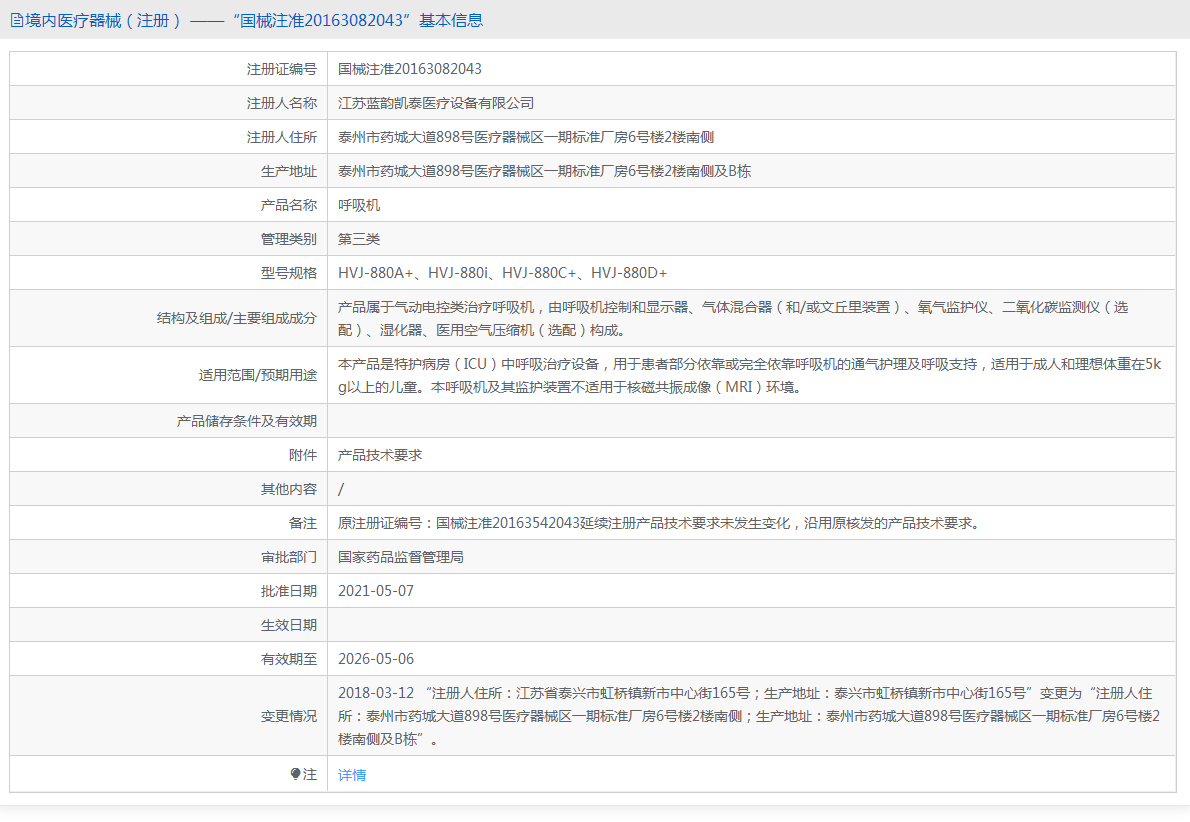Click the empty 生效日期 value cell

(750, 625)
